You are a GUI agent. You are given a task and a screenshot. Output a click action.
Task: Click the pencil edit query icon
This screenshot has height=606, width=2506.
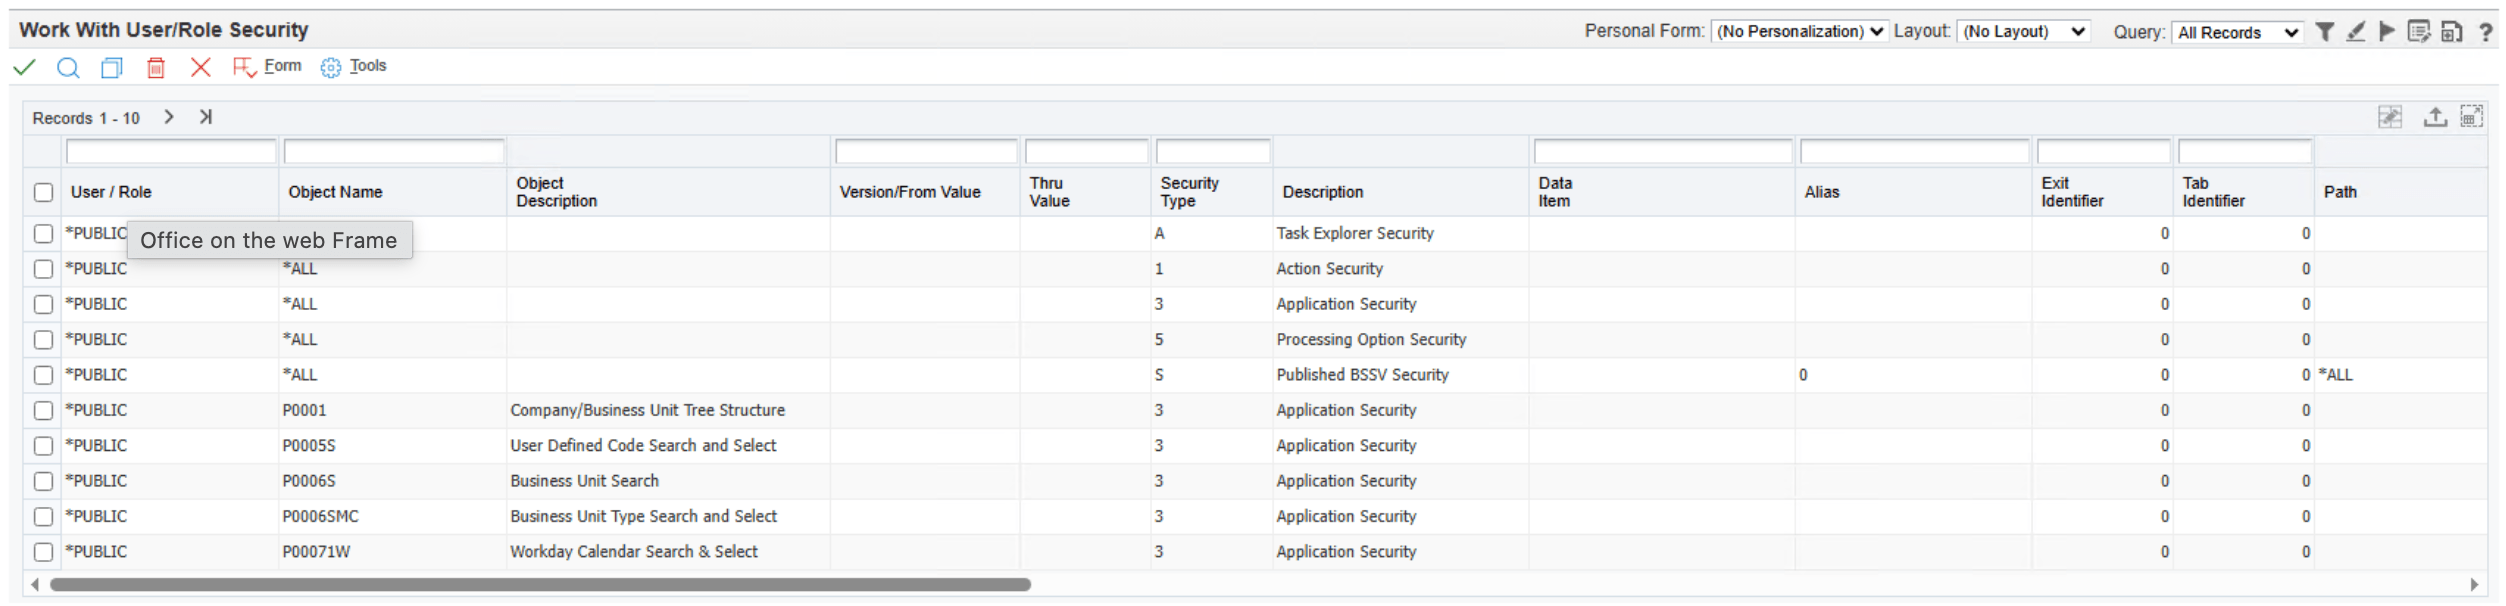pos(2357,32)
